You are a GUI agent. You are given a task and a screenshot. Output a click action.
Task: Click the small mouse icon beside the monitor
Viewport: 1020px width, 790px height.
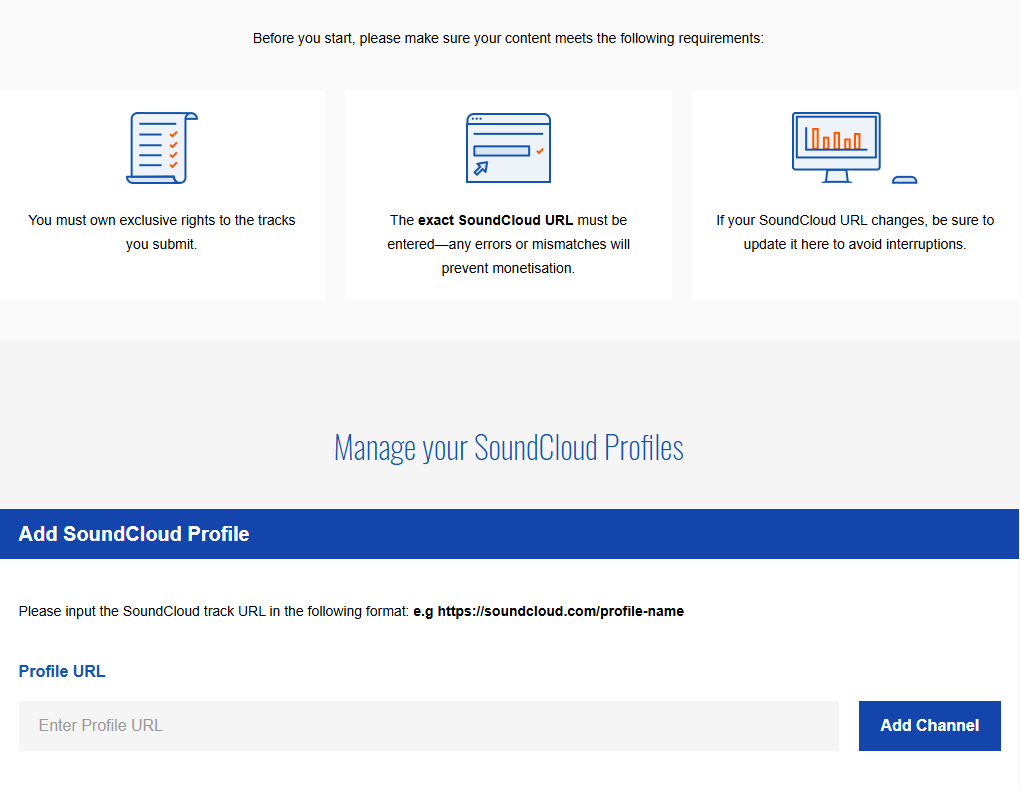[904, 180]
